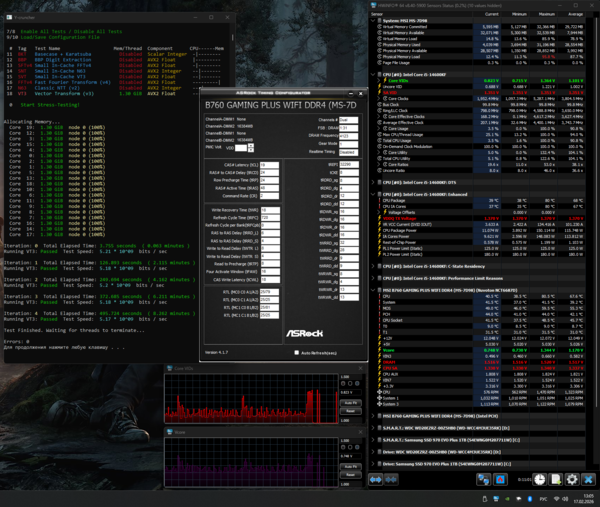This screenshot has height=507, width=600.
Task: Click the tREFI value field in Timing Configurator
Action: 349,164
